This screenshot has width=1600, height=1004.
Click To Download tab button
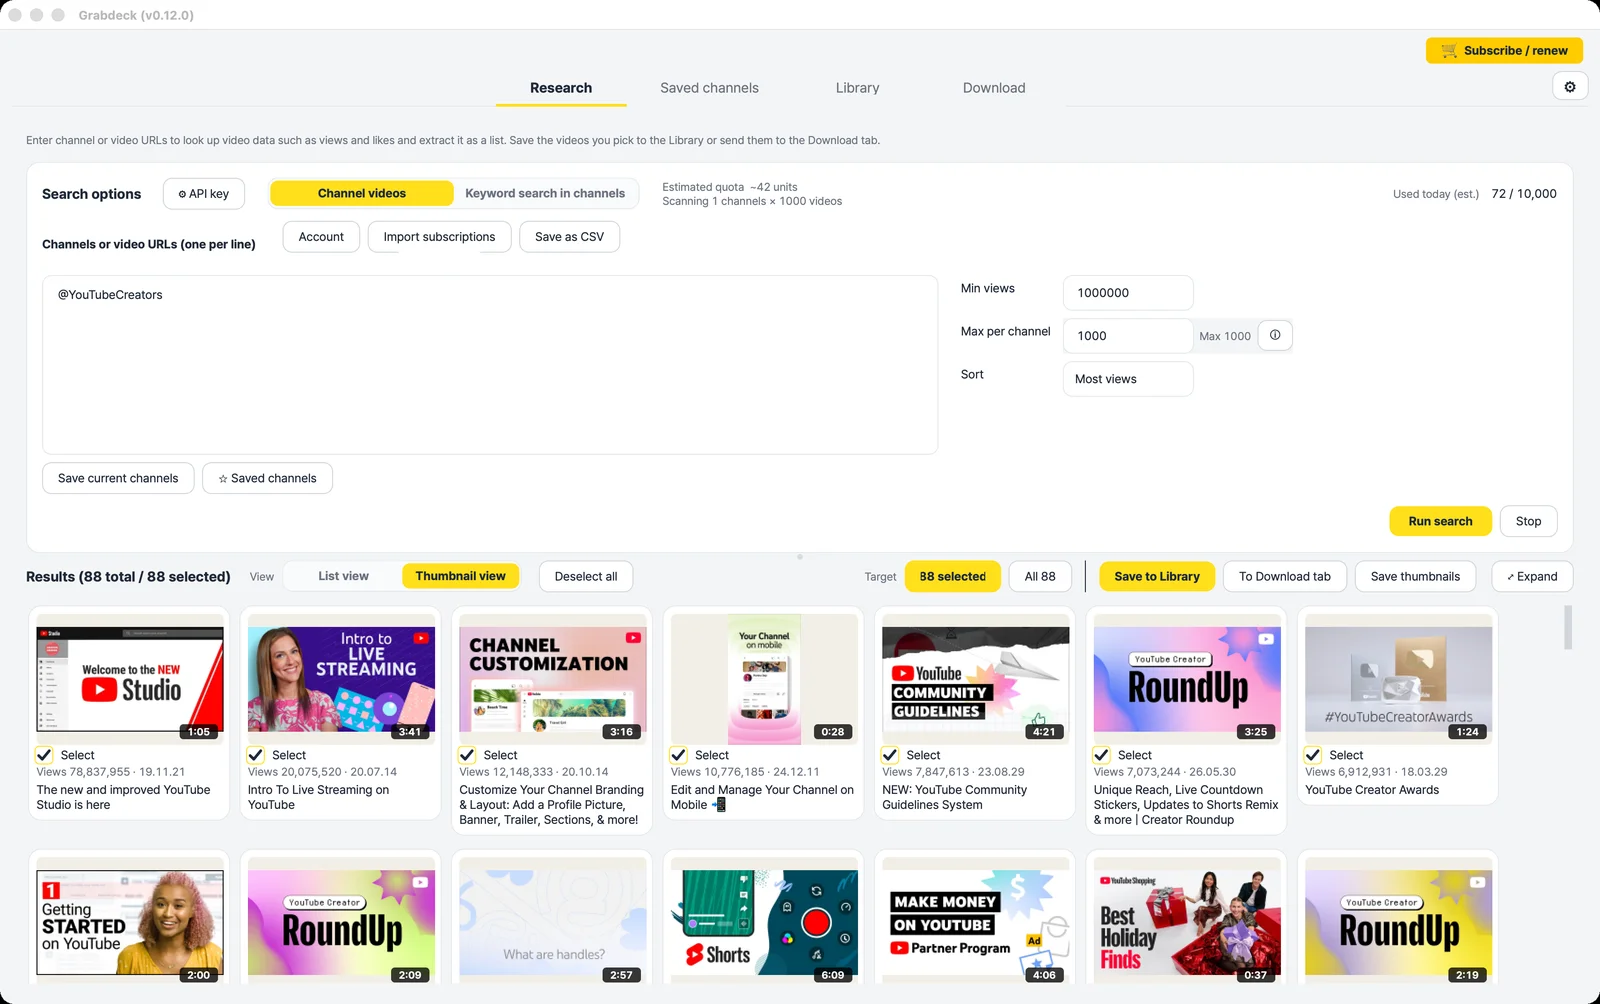pos(1284,577)
